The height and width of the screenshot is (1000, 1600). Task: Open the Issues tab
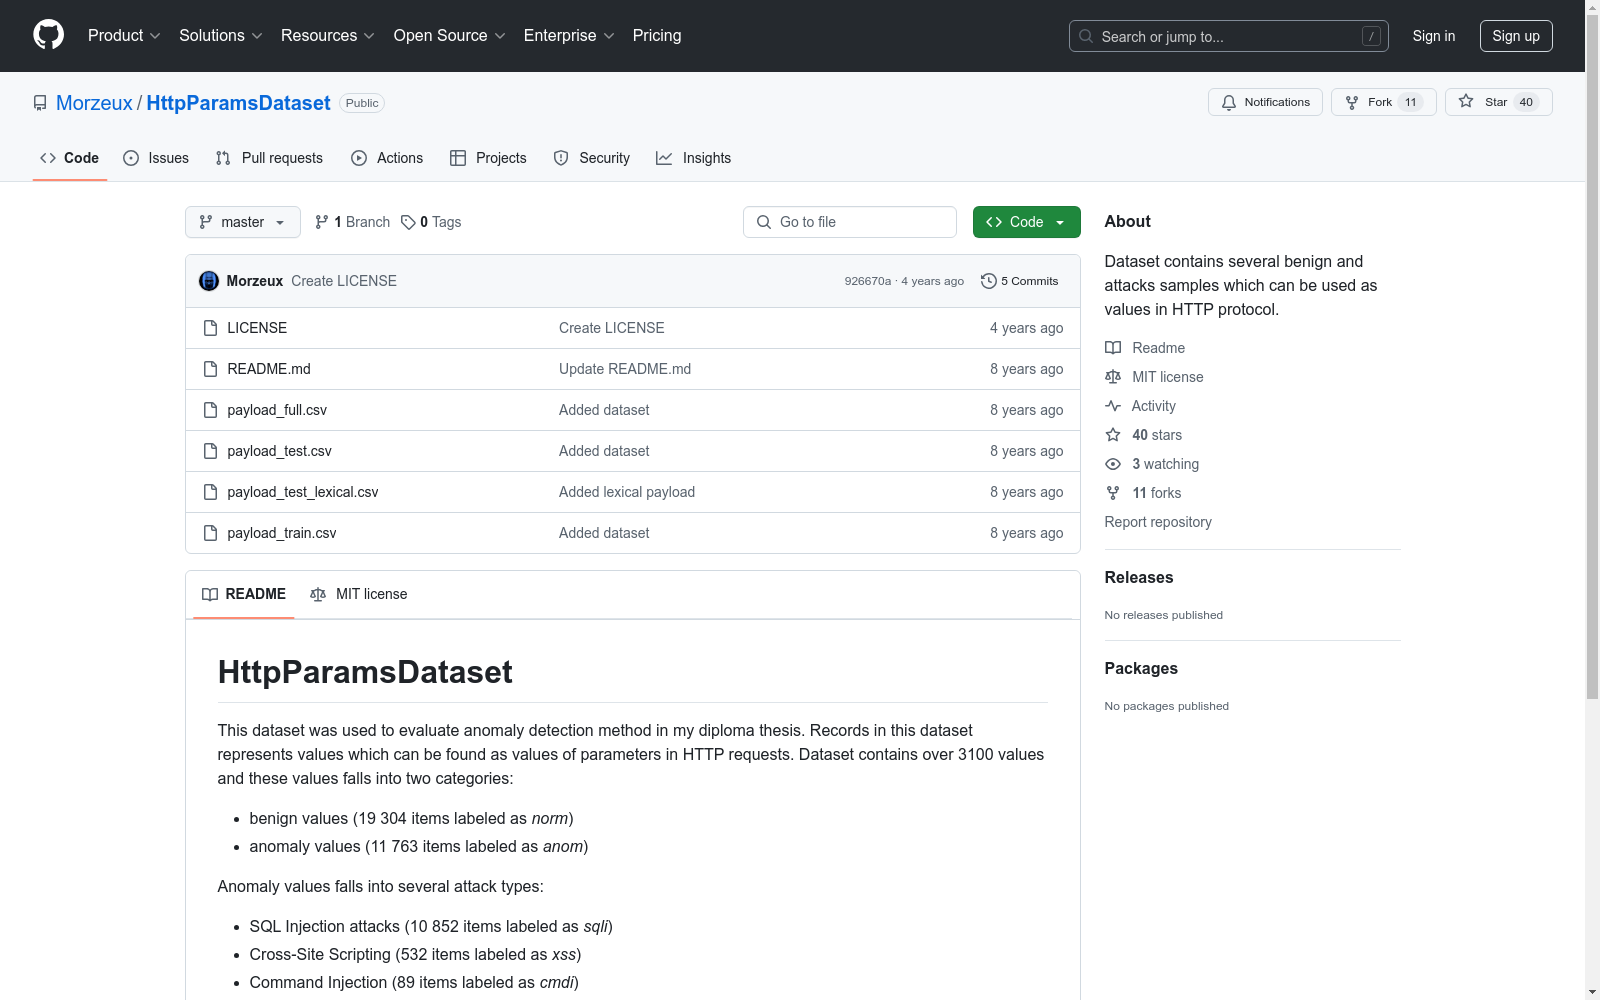tap(156, 158)
